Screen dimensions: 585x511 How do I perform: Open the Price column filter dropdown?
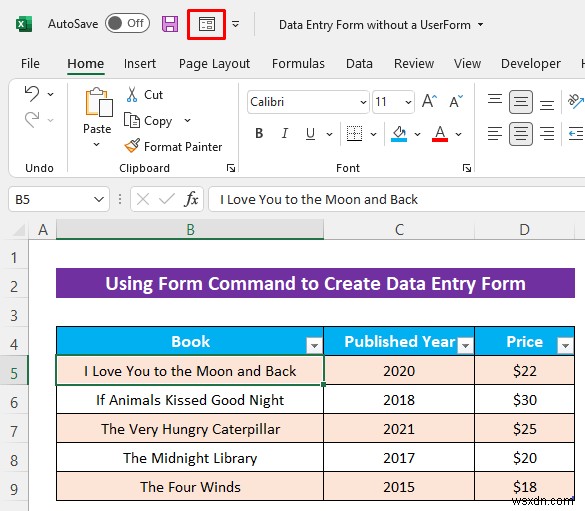tap(565, 345)
